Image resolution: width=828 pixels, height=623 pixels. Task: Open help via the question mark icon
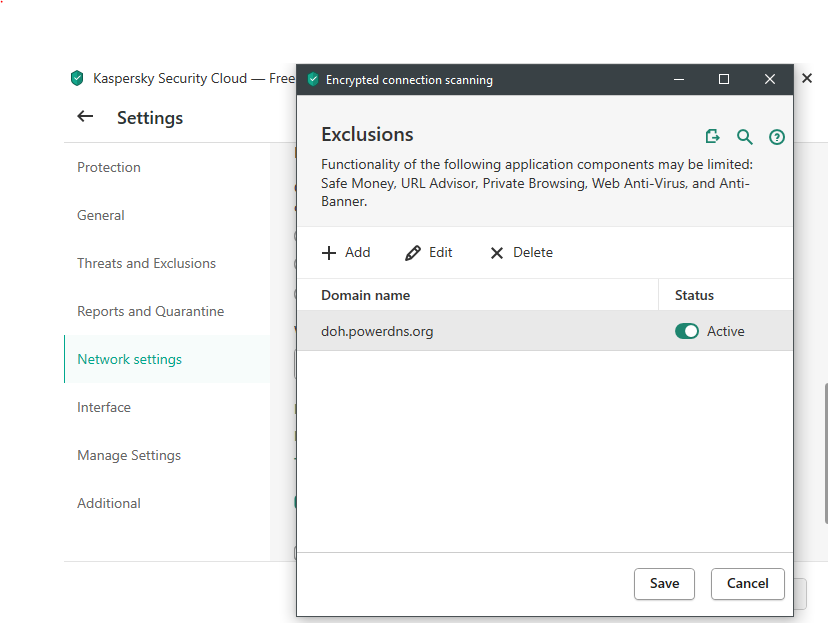[776, 137]
